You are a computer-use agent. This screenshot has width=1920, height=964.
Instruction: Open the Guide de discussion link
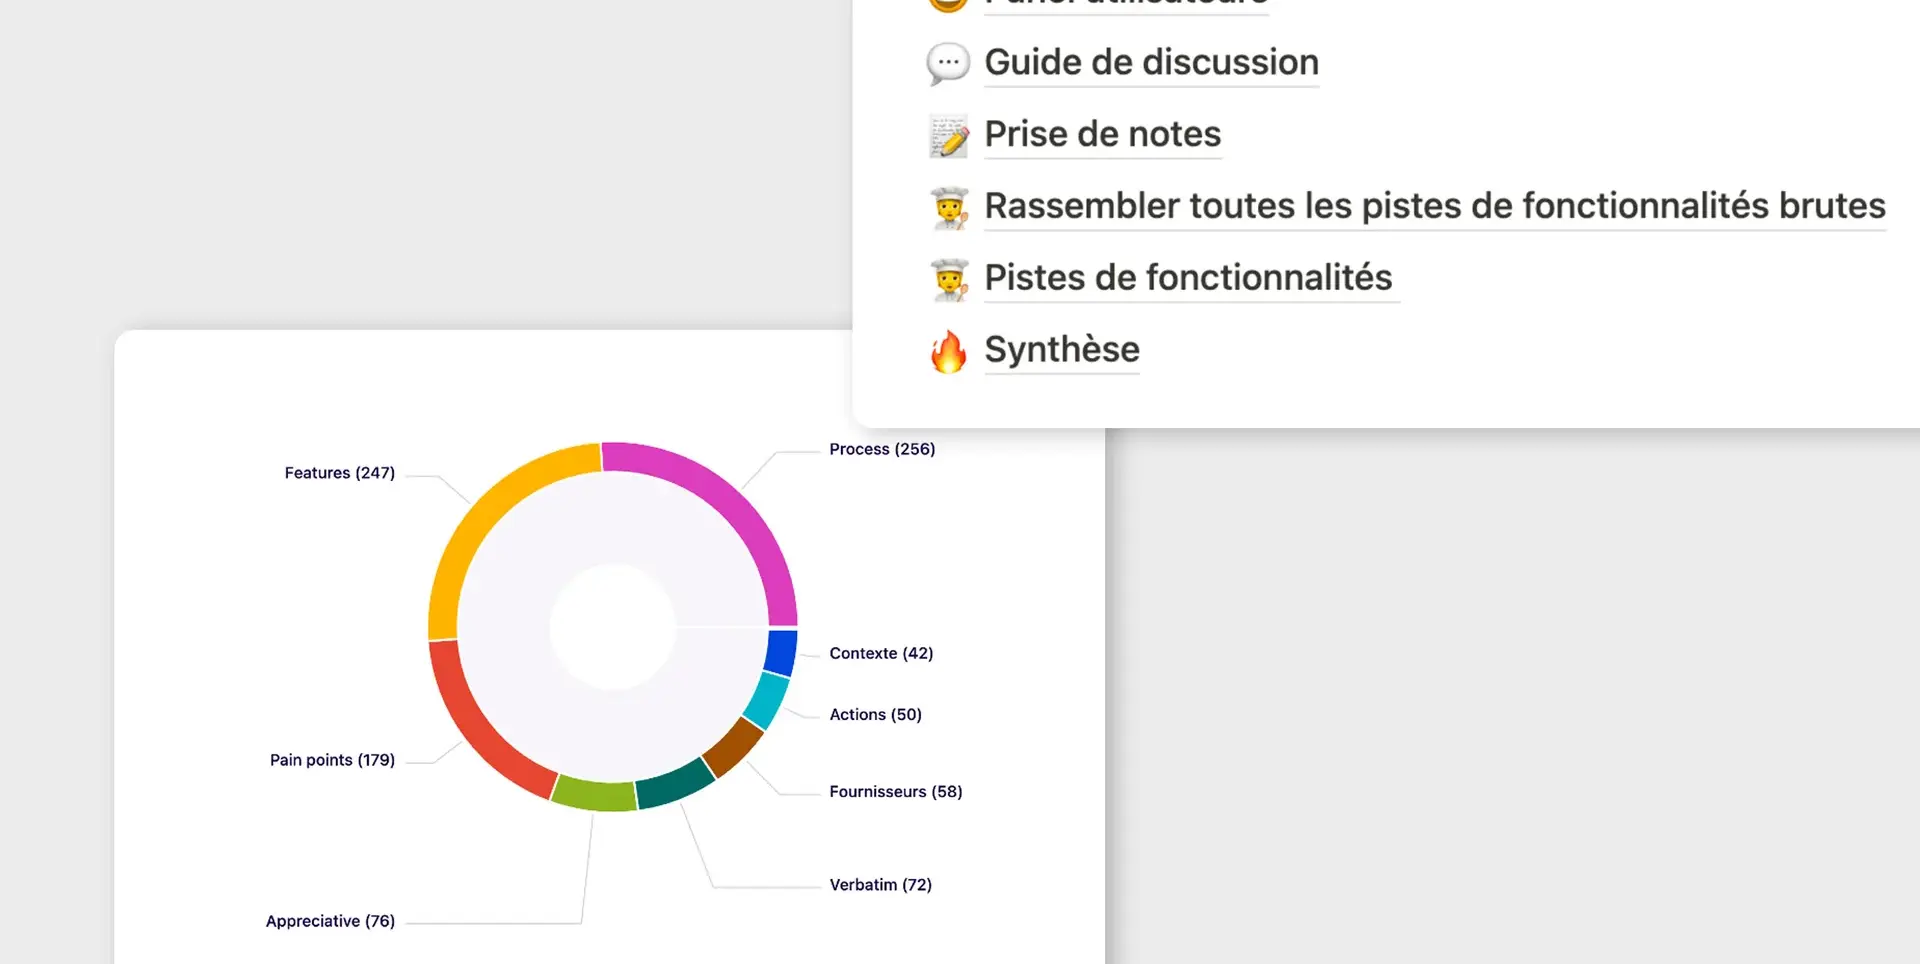pos(1151,62)
